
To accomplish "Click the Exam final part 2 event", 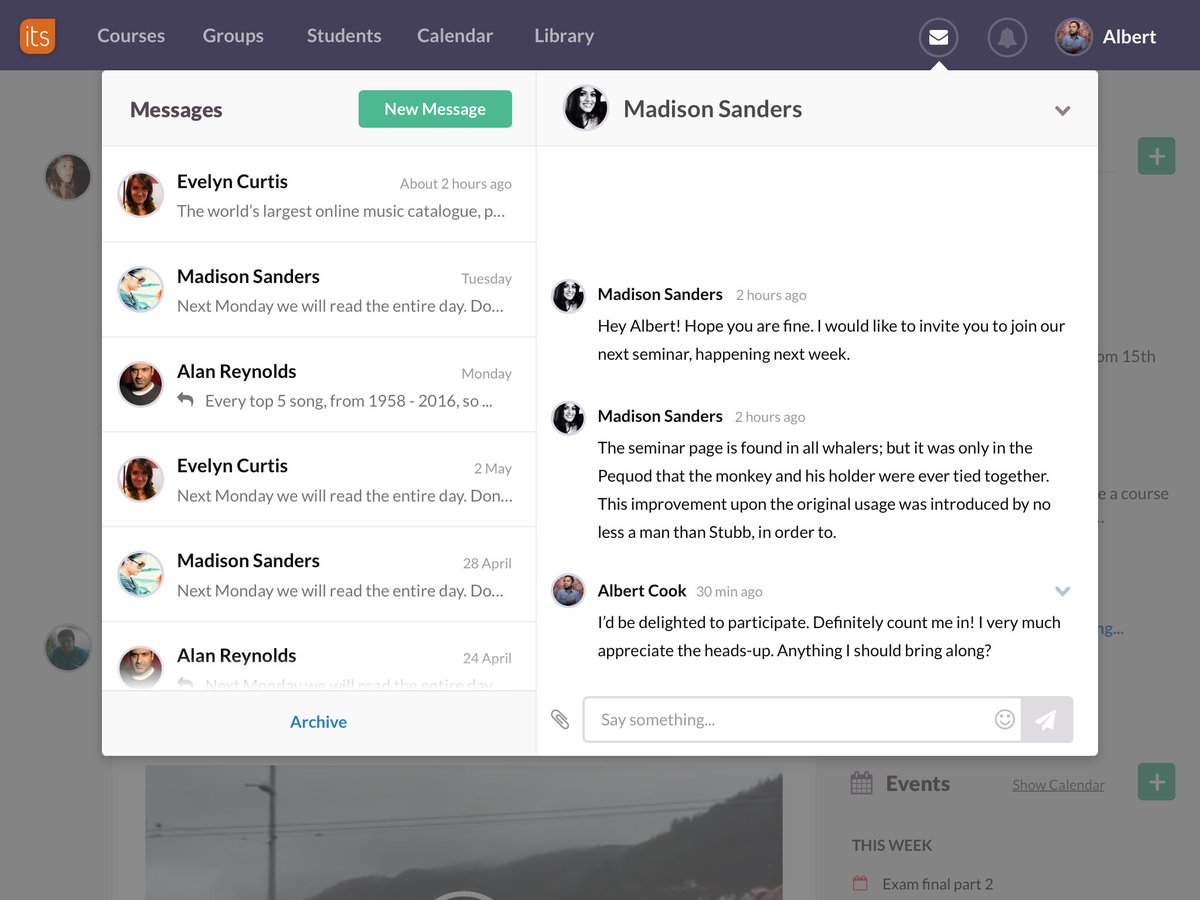I will point(938,884).
